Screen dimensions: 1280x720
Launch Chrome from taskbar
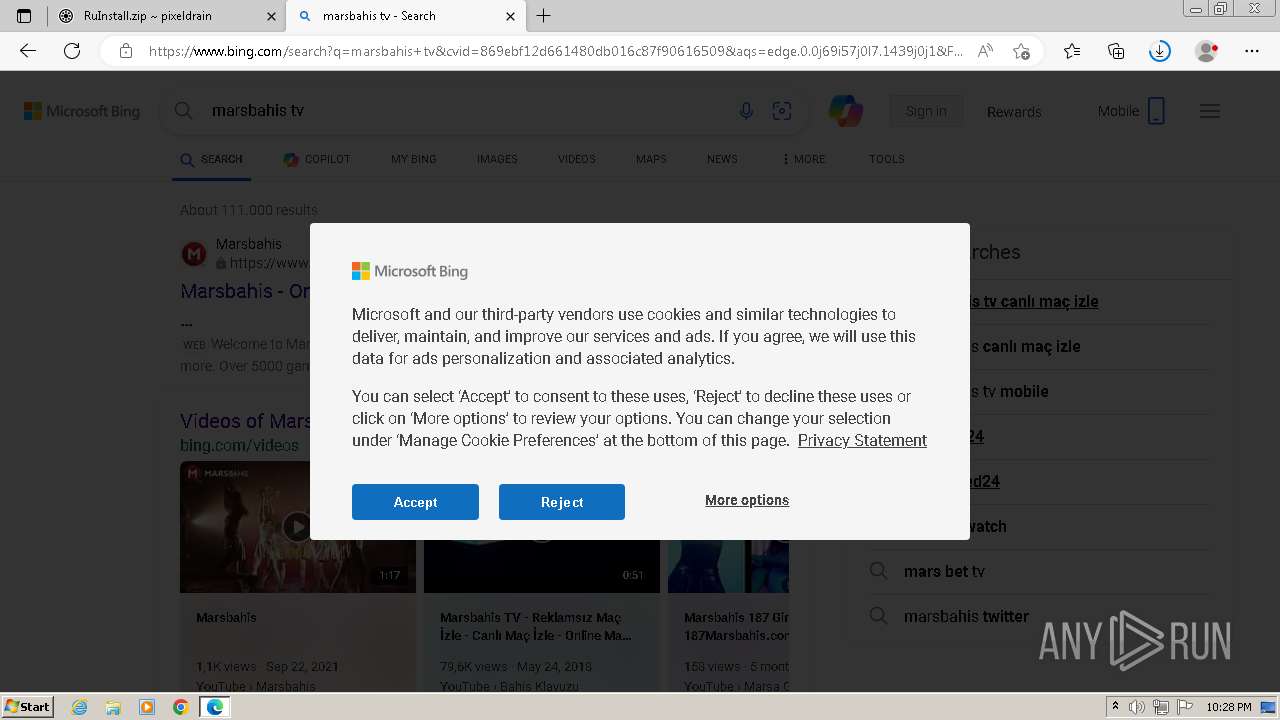pos(180,707)
